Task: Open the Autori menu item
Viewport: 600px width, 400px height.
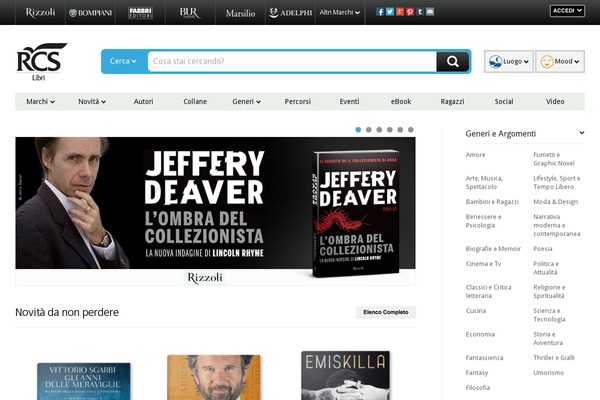Action: coord(143,101)
